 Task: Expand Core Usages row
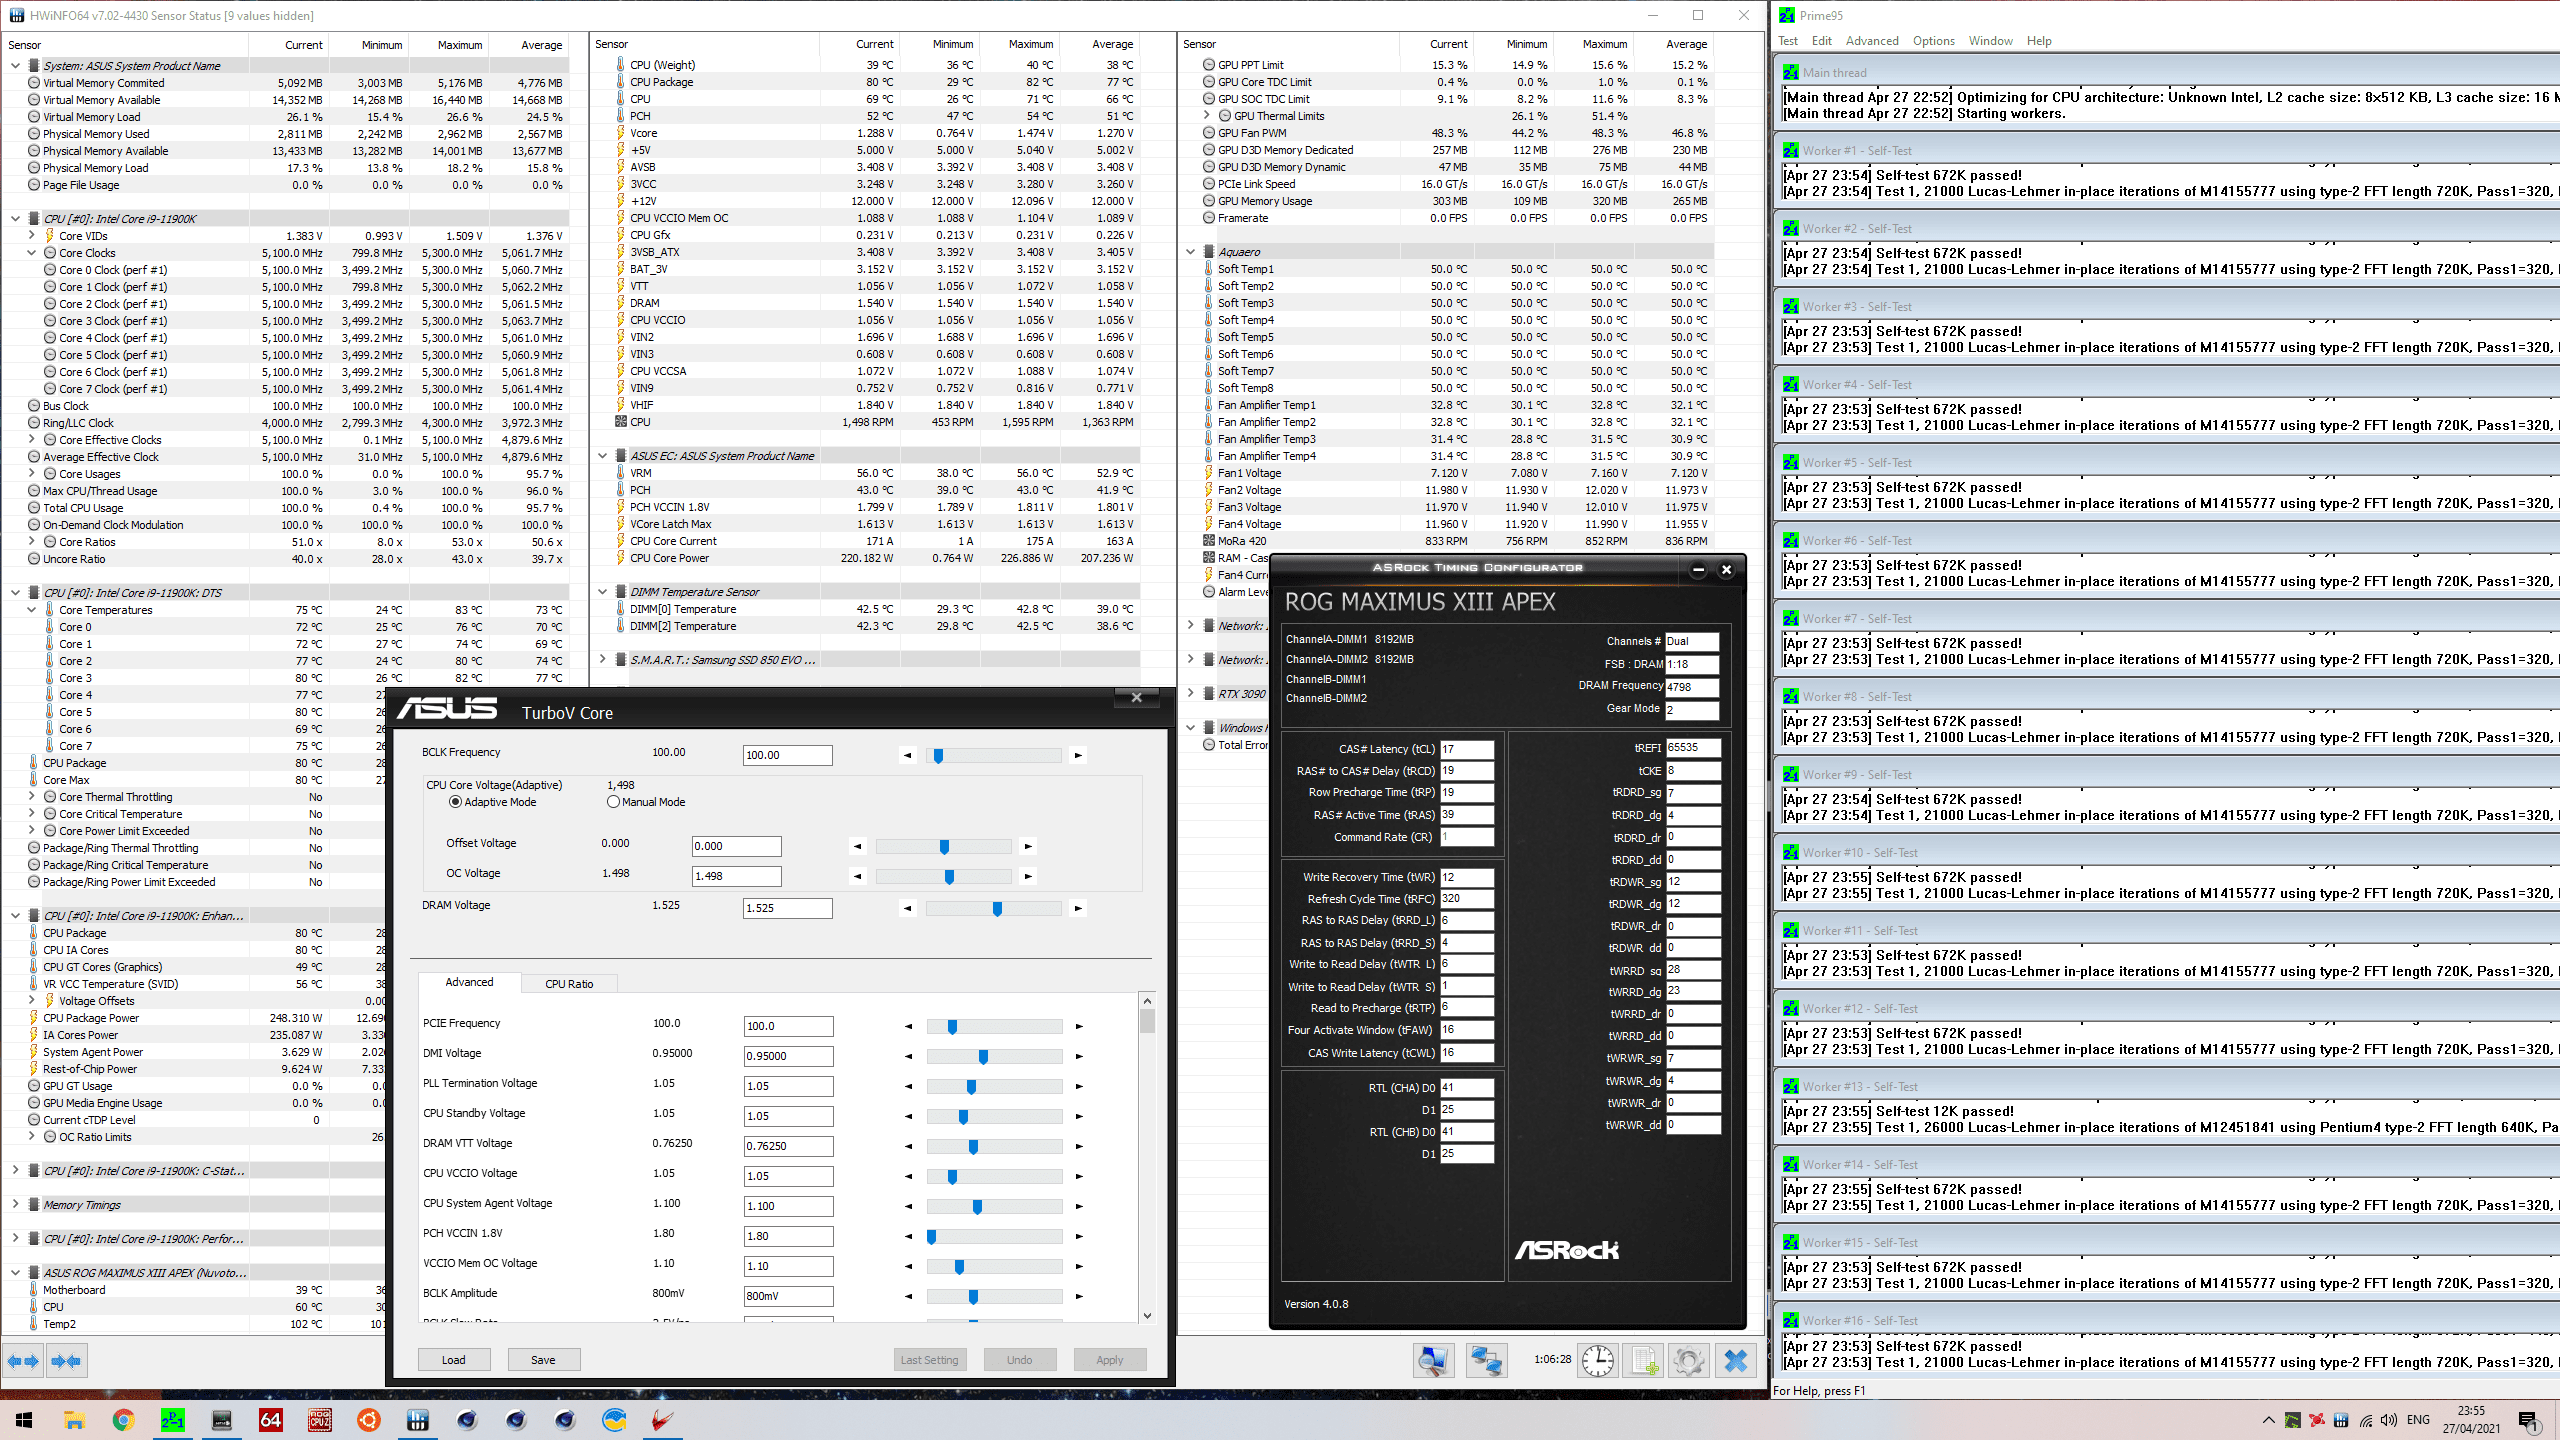point(31,474)
